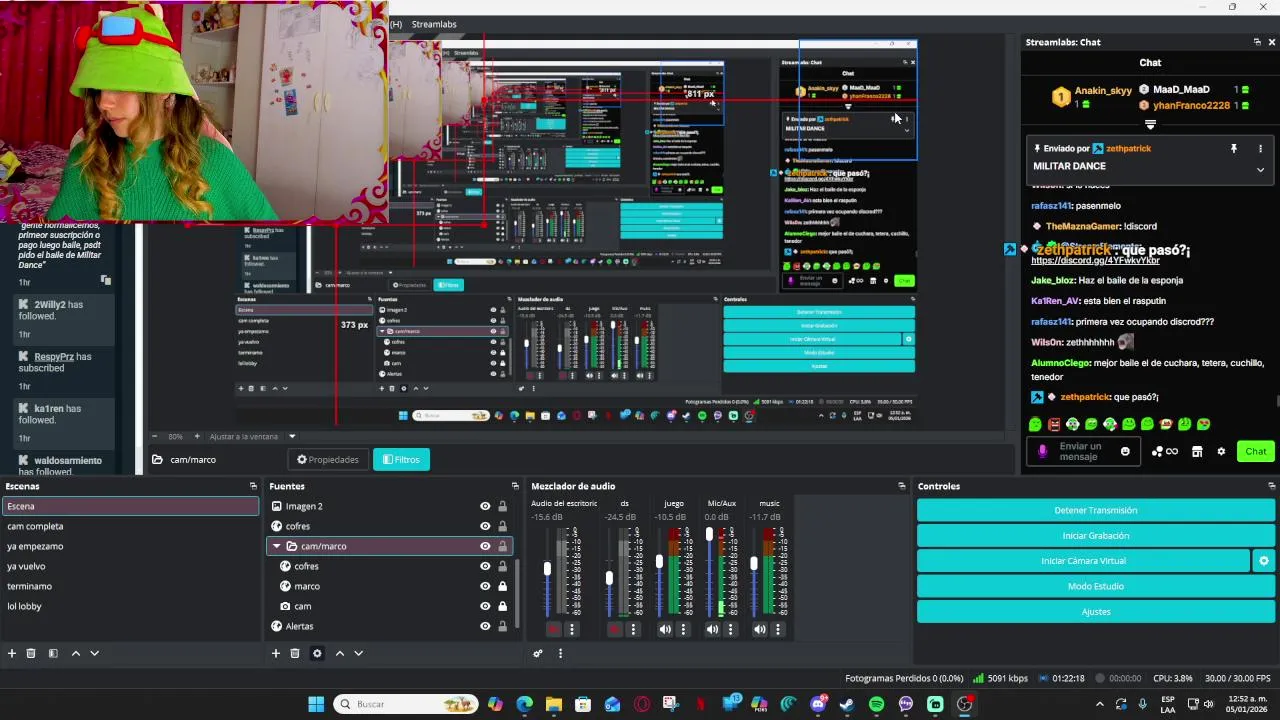
Task: Move the selected scene up
Action: (x=75, y=653)
